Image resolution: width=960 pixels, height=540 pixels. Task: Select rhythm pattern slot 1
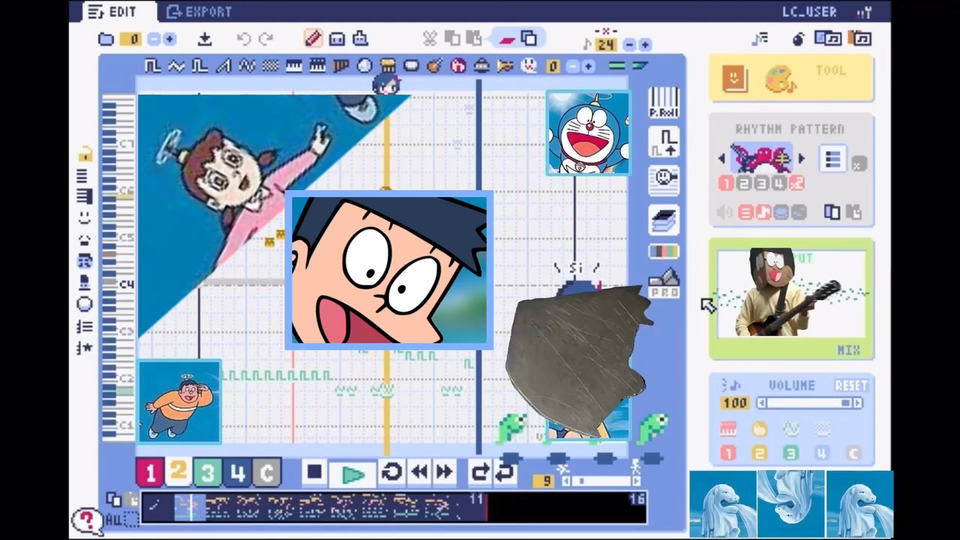[x=726, y=183]
